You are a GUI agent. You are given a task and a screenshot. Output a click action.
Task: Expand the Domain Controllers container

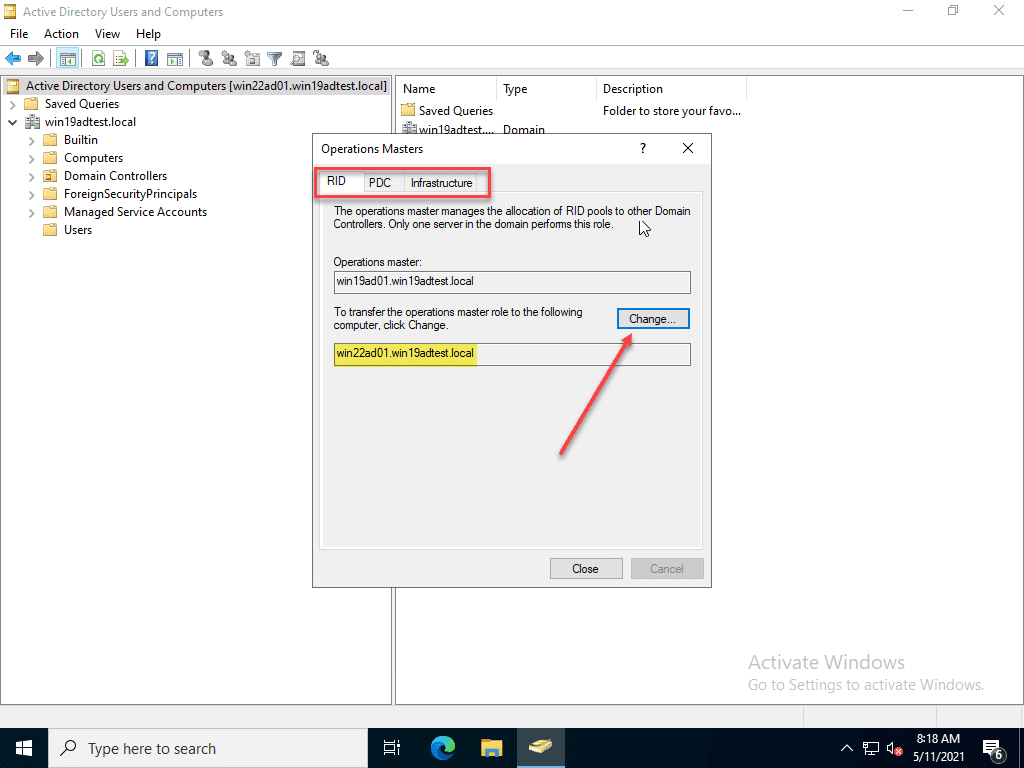click(x=31, y=175)
